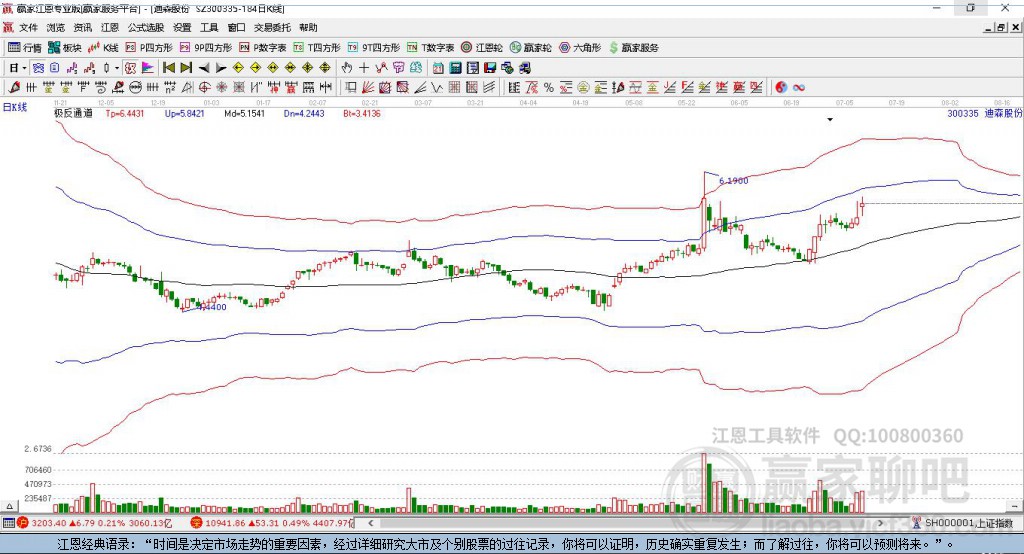Click the red floppy save icon
The width and height of the screenshot is (1024, 554).
490,68
